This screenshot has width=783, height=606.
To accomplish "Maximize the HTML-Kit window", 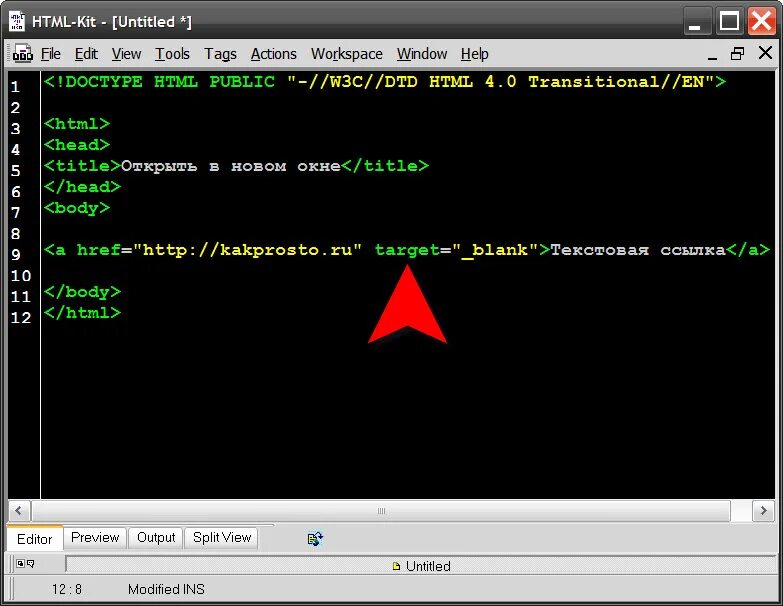I will pos(729,21).
